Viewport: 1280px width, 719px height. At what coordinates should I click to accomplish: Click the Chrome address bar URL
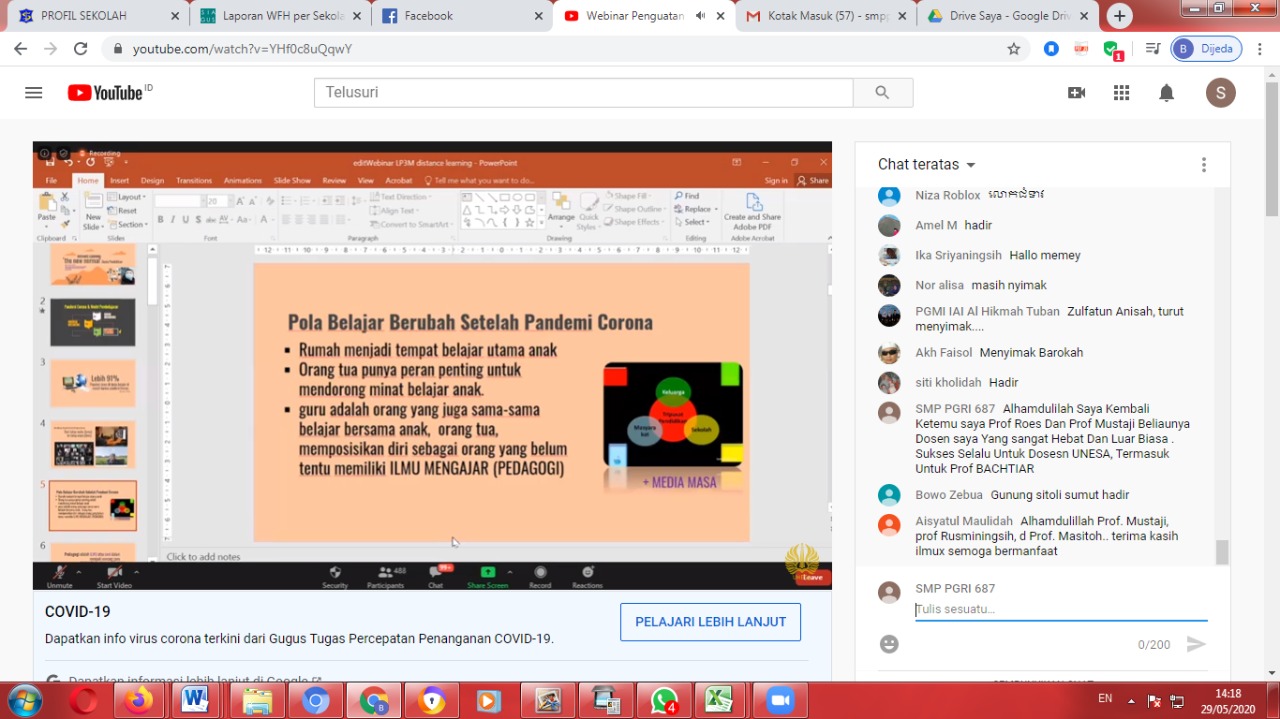click(242, 49)
